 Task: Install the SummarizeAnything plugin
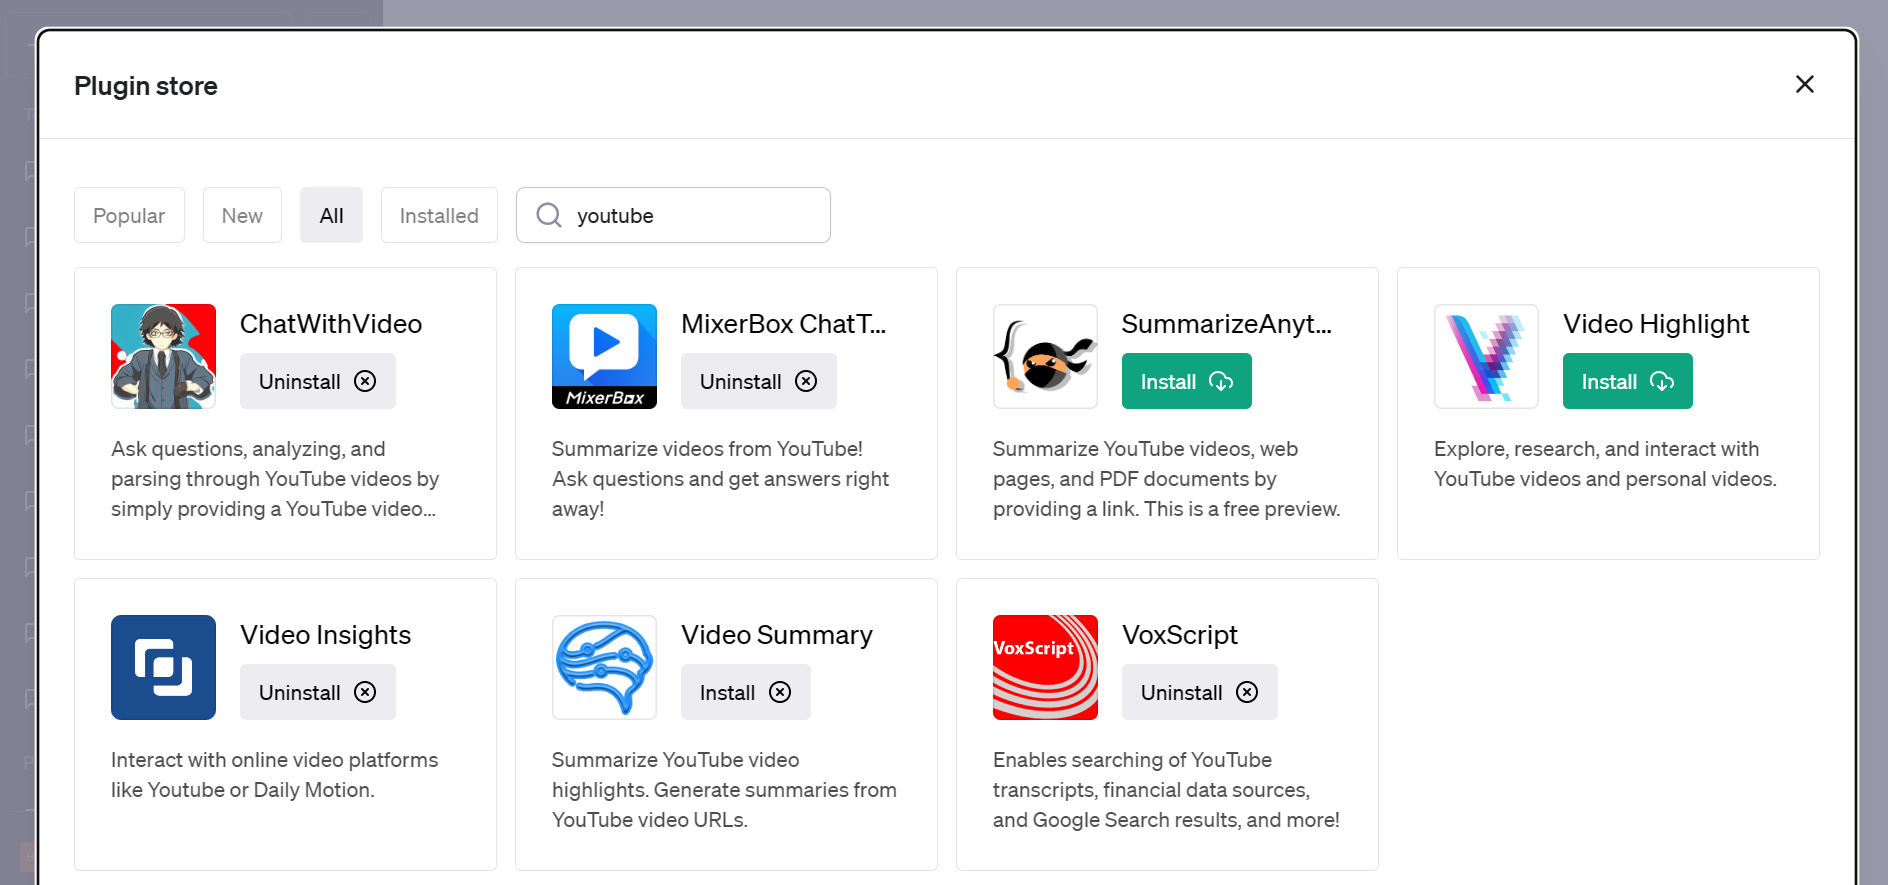(1187, 381)
